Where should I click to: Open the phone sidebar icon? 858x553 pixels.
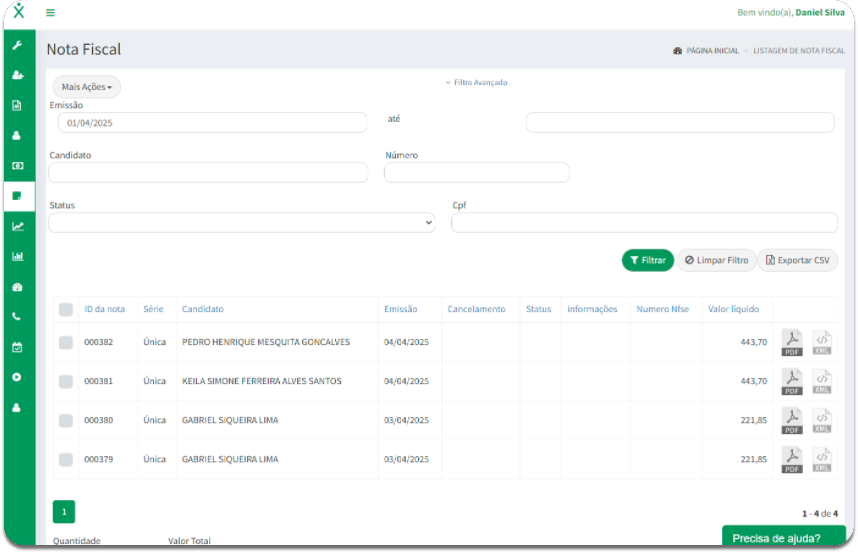coord(17,316)
